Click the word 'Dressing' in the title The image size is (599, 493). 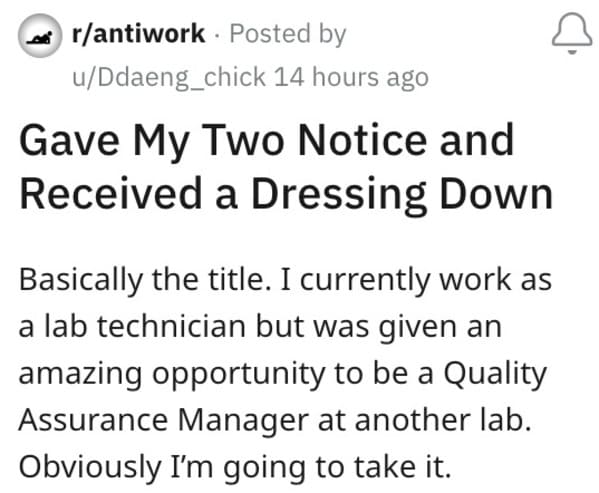tap(338, 194)
